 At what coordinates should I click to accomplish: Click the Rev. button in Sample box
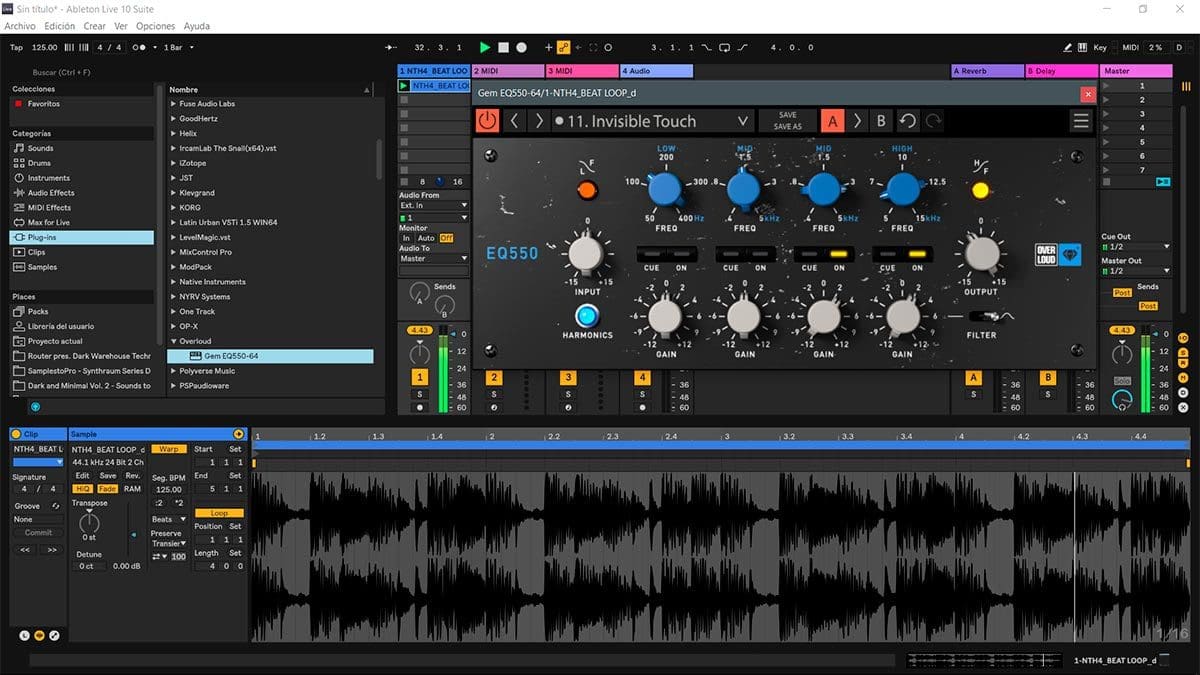(133, 476)
